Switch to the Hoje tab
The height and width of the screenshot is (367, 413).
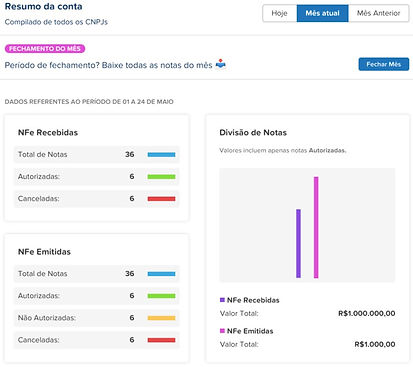[x=280, y=13]
